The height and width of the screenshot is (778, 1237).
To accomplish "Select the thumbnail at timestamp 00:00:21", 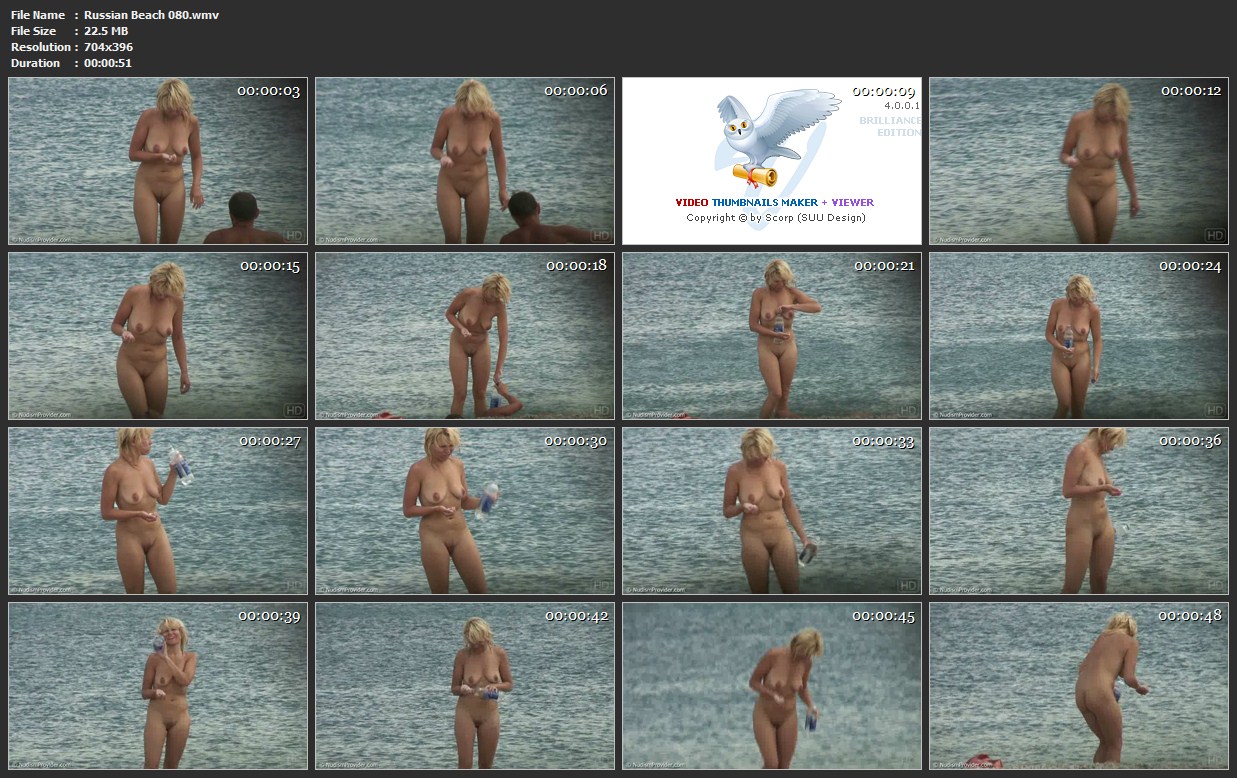I will click(772, 336).
